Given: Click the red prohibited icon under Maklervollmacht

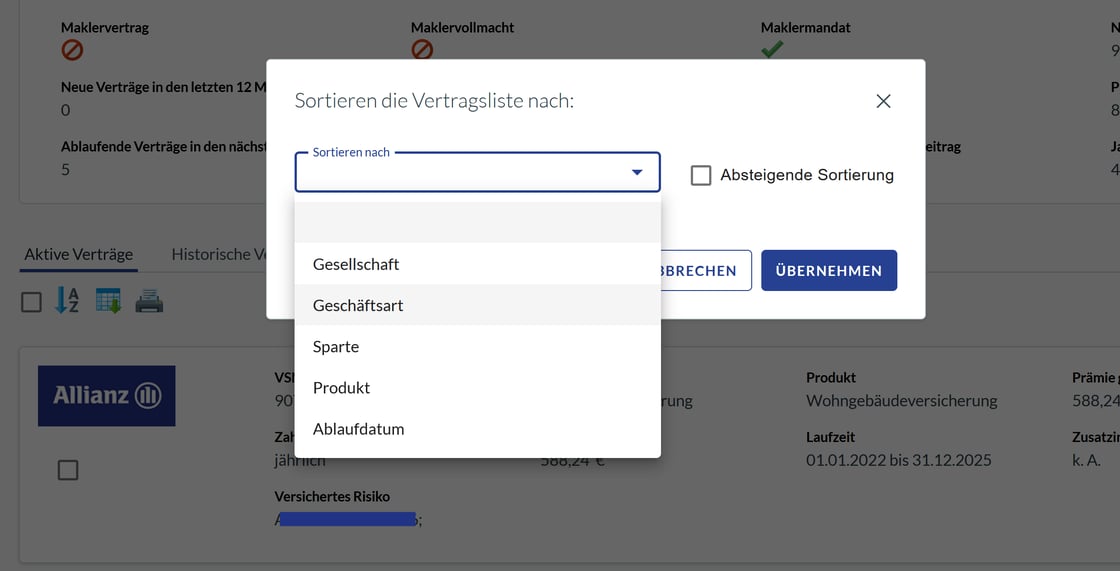Looking at the screenshot, I should pyautogui.click(x=422, y=49).
